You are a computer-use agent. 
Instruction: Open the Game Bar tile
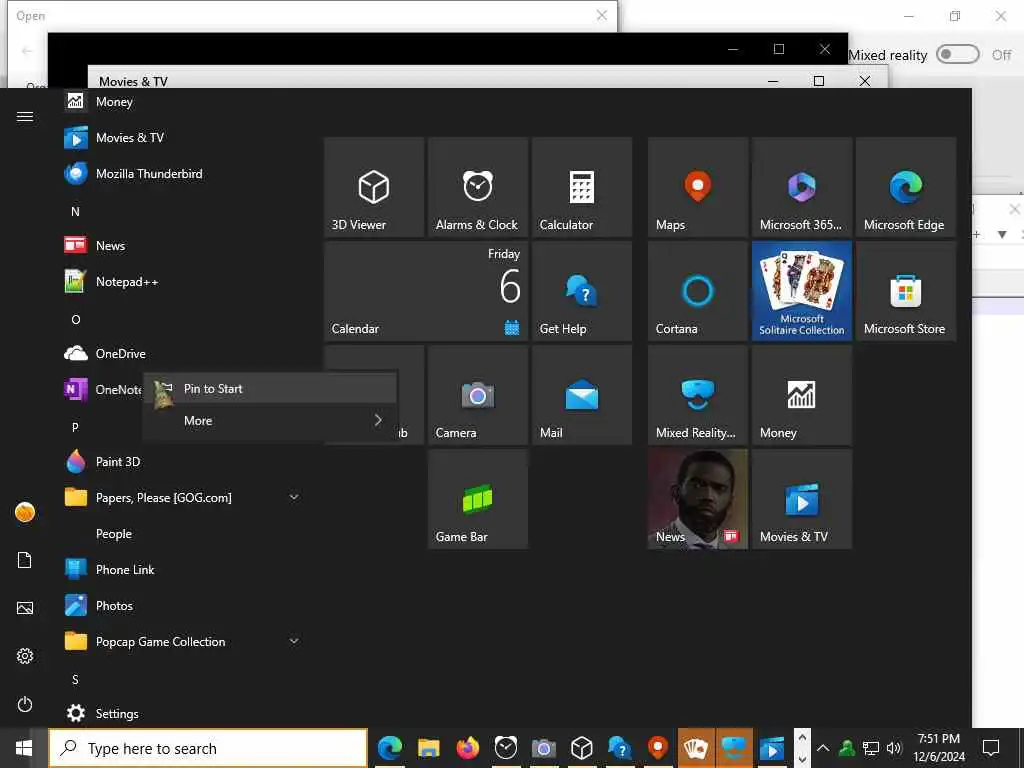pyautogui.click(x=477, y=499)
